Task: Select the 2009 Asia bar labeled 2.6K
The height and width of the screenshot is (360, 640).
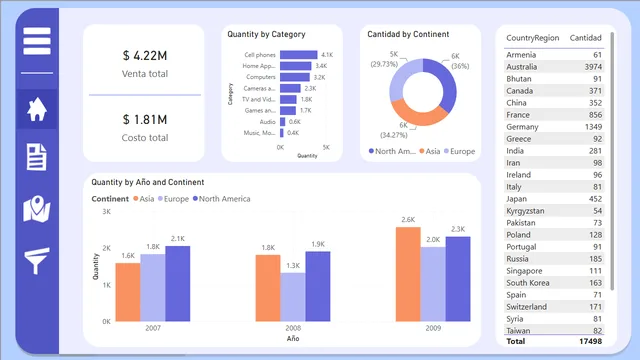Action: [x=408, y=274]
